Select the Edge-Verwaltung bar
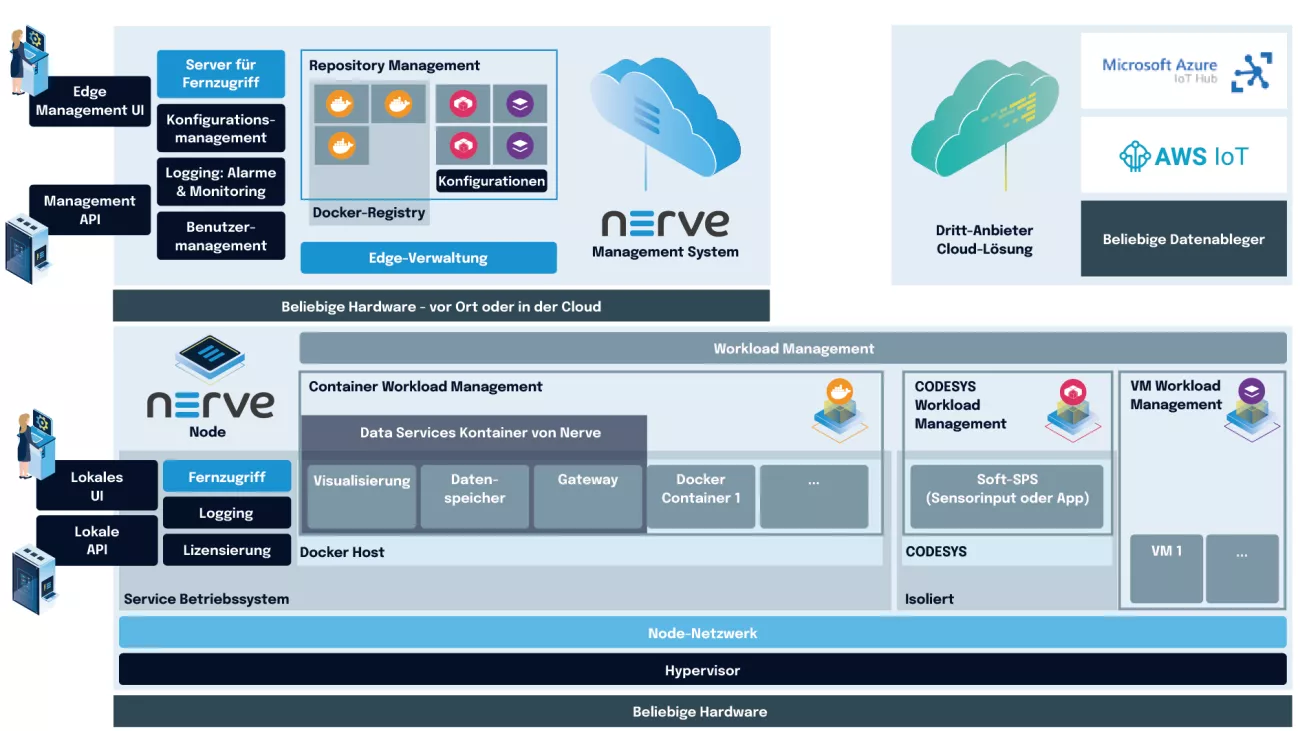This screenshot has width=1300, height=731. (x=428, y=258)
